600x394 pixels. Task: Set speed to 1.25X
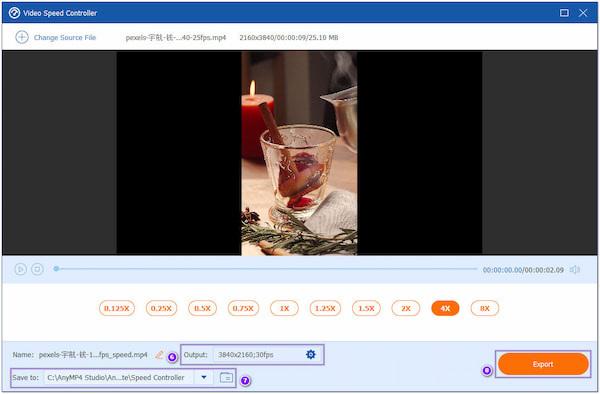325,308
